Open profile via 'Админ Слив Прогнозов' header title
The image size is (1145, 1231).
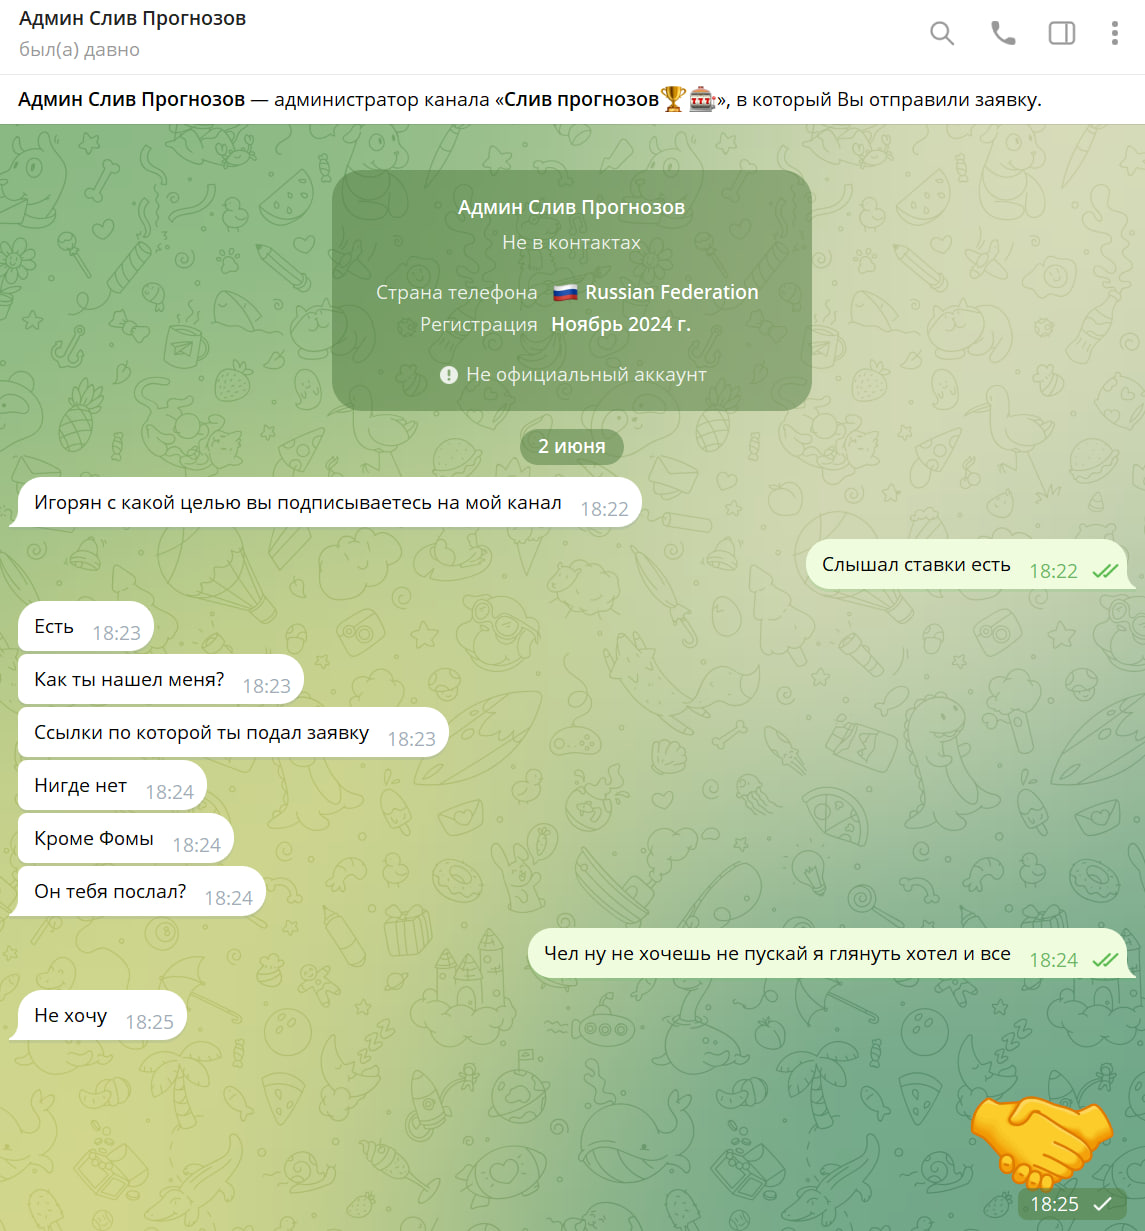pos(132,19)
